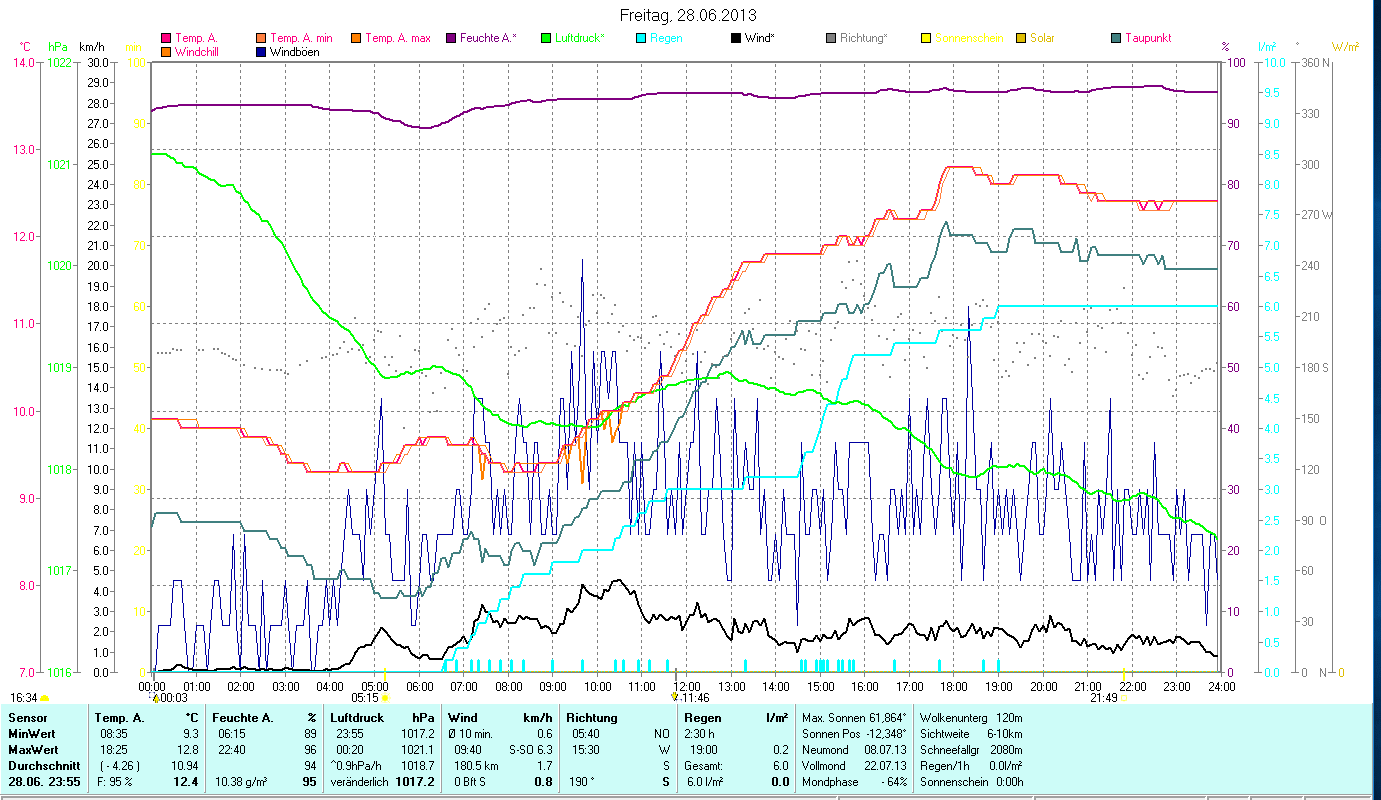1381x800 pixels.
Task: Click the '18:00' time axis label
Action: click(x=954, y=687)
